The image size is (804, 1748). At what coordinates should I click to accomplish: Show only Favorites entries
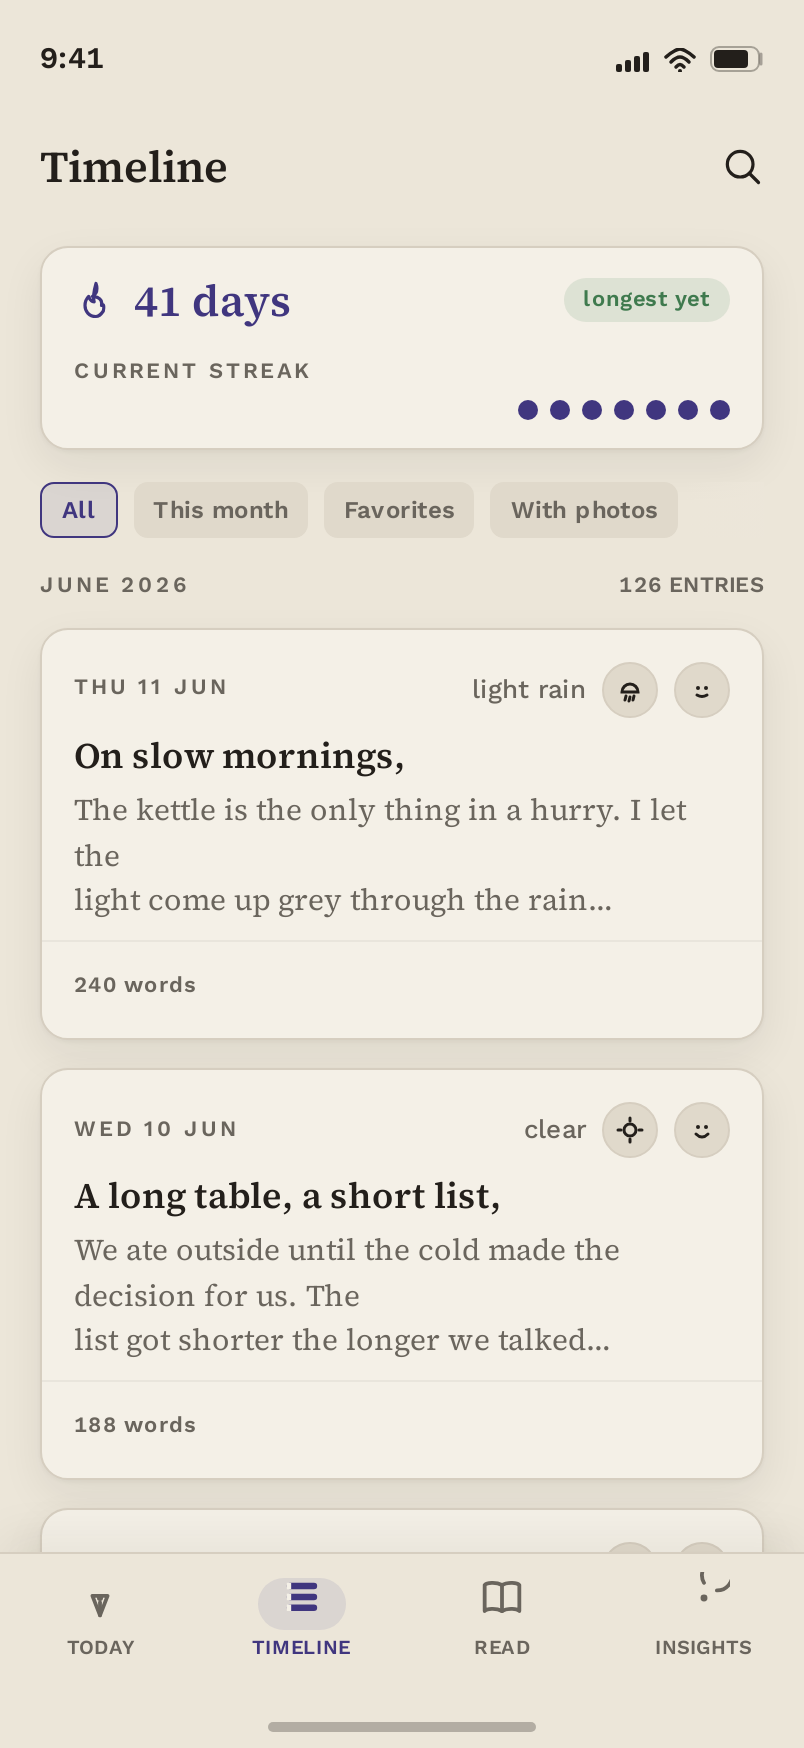point(399,510)
